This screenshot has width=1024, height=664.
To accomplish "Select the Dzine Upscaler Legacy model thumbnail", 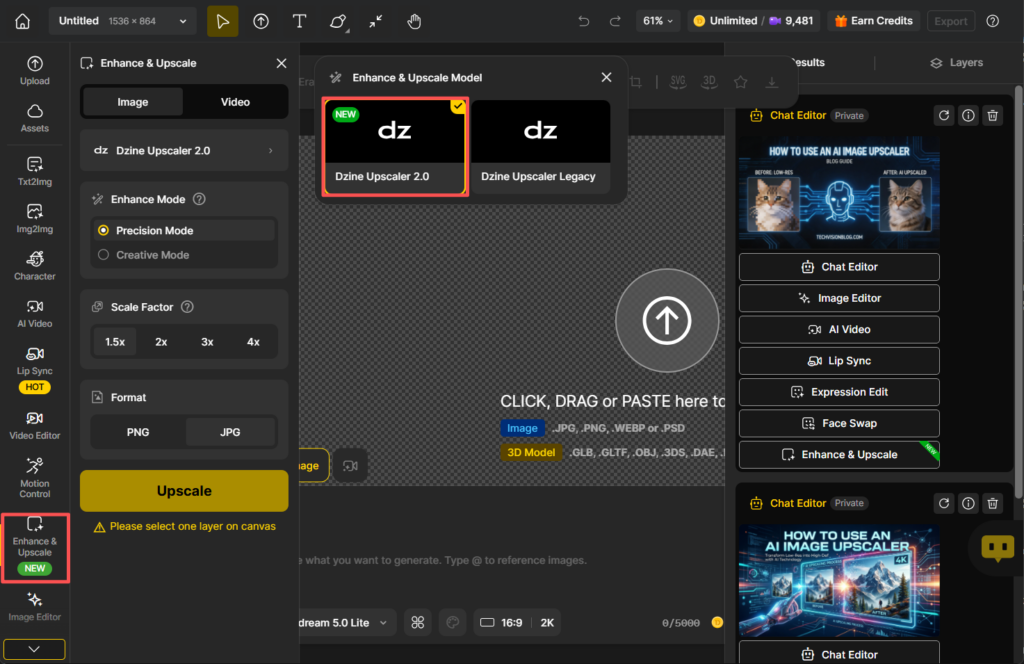I will (x=540, y=145).
